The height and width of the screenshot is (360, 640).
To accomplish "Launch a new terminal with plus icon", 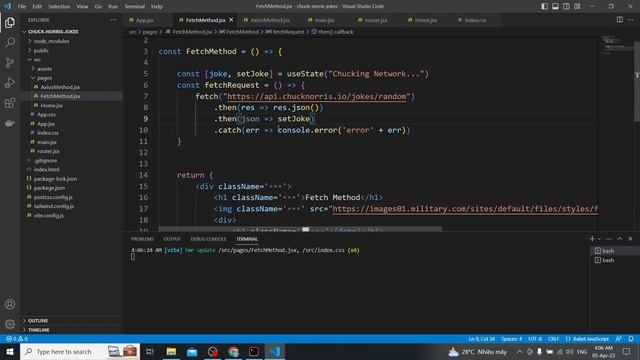I will click(x=592, y=239).
